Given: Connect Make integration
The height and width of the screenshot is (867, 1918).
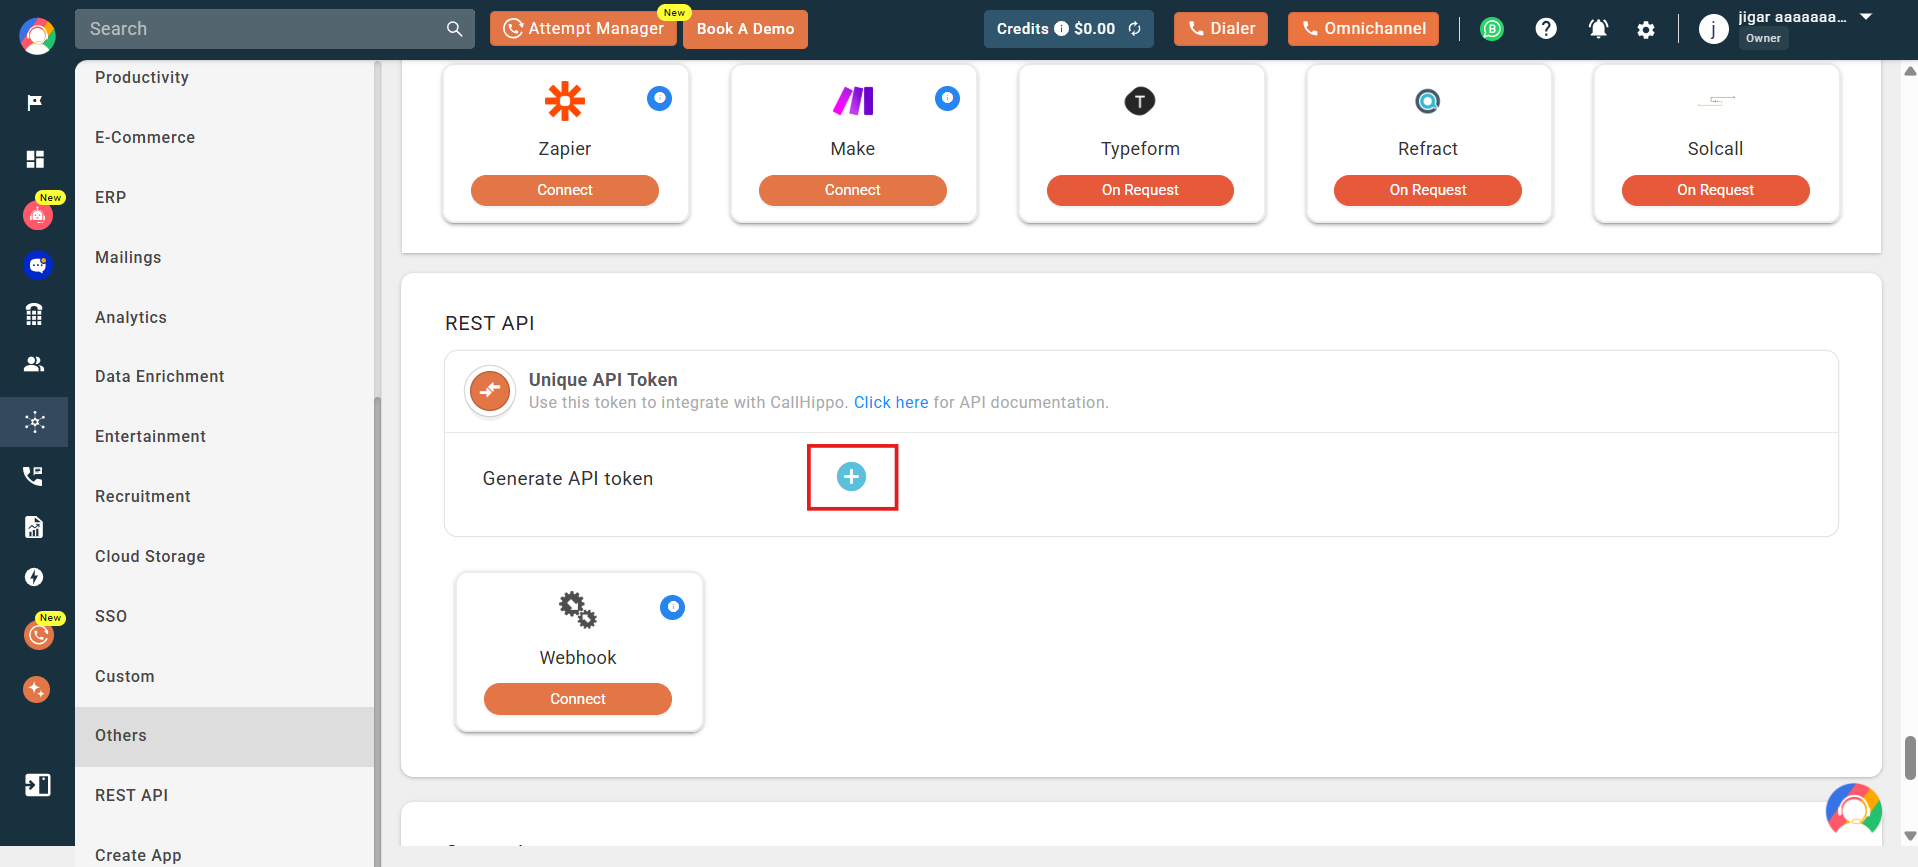Looking at the screenshot, I should pyautogui.click(x=853, y=190).
